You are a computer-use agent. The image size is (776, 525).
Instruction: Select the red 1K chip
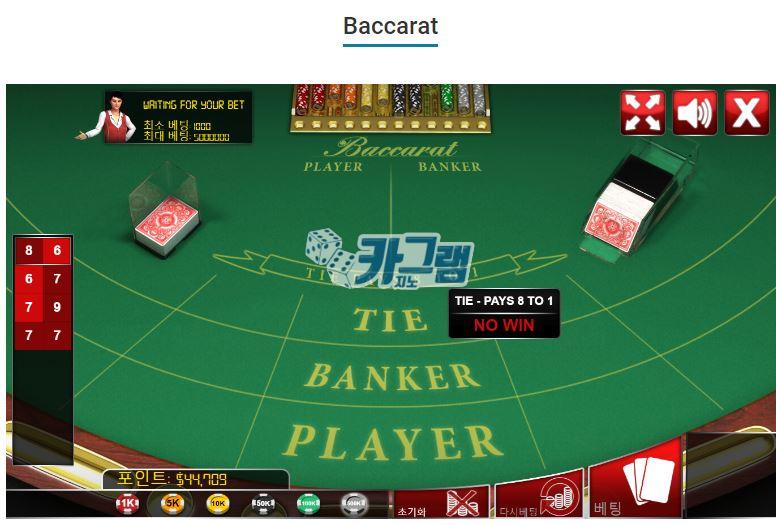[x=127, y=503]
